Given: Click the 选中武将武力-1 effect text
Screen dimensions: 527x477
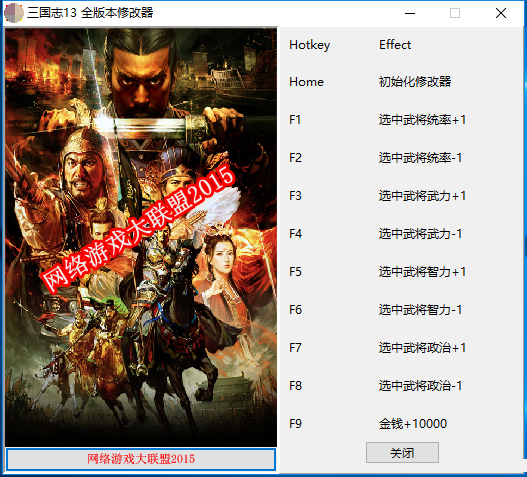Looking at the screenshot, I should coord(420,234).
